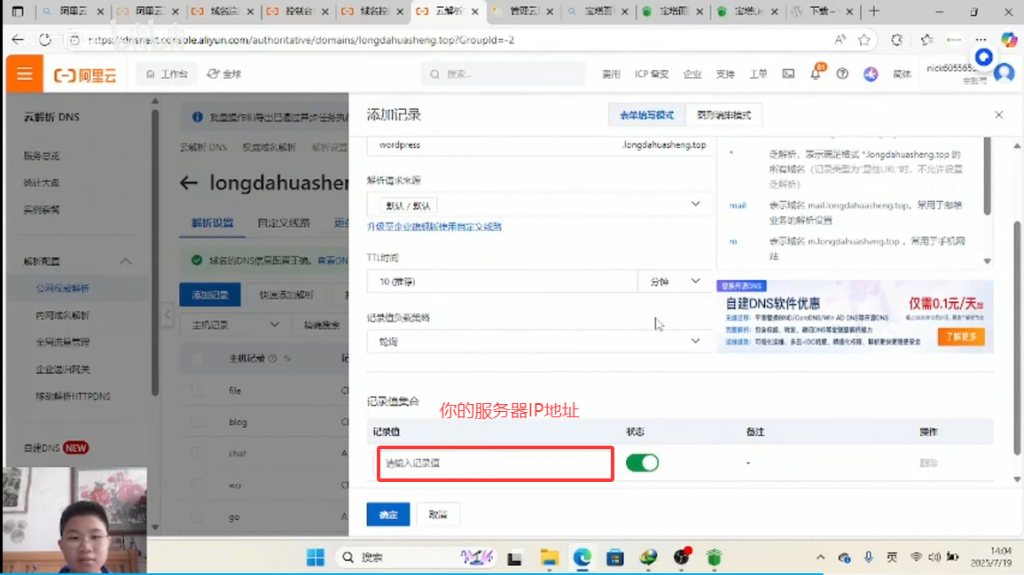Click the 取消 cancel button
The height and width of the screenshot is (575, 1024).
click(x=438, y=514)
